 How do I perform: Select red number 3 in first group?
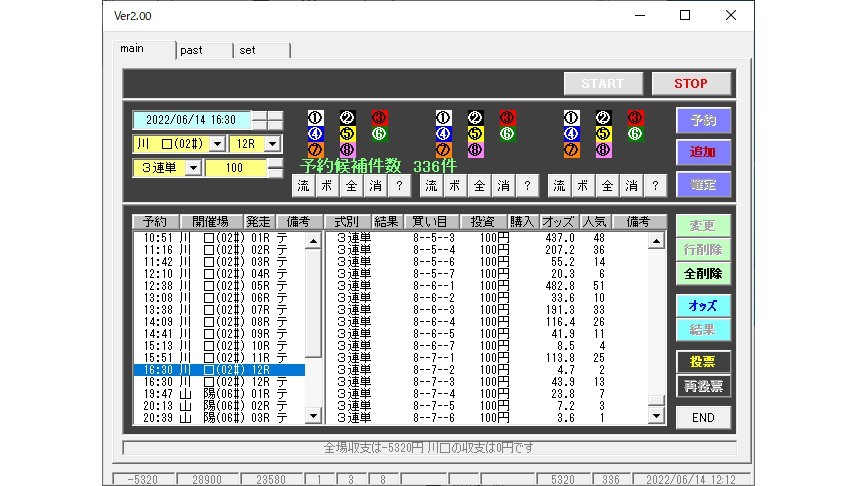coord(379,118)
